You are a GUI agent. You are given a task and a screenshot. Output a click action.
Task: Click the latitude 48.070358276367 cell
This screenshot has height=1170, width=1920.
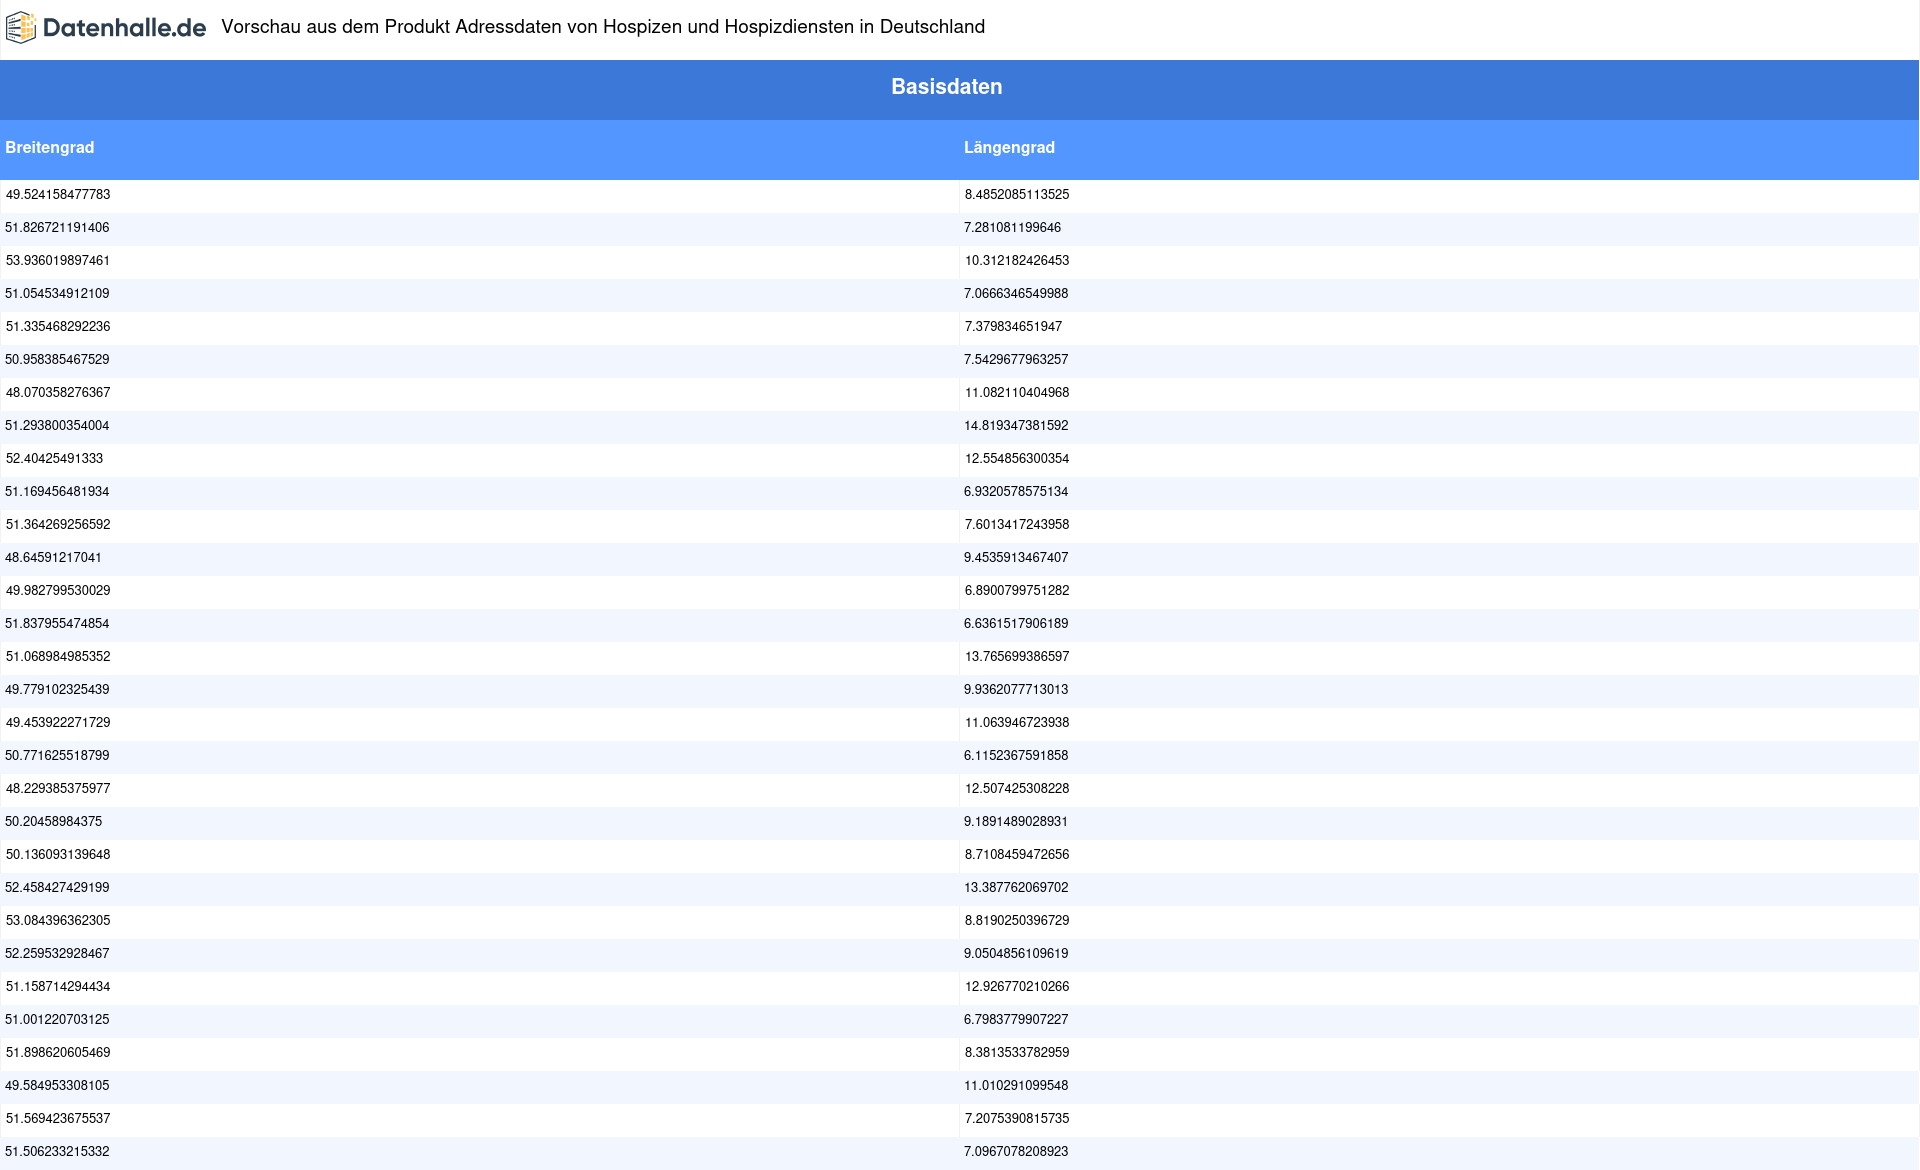click(58, 393)
